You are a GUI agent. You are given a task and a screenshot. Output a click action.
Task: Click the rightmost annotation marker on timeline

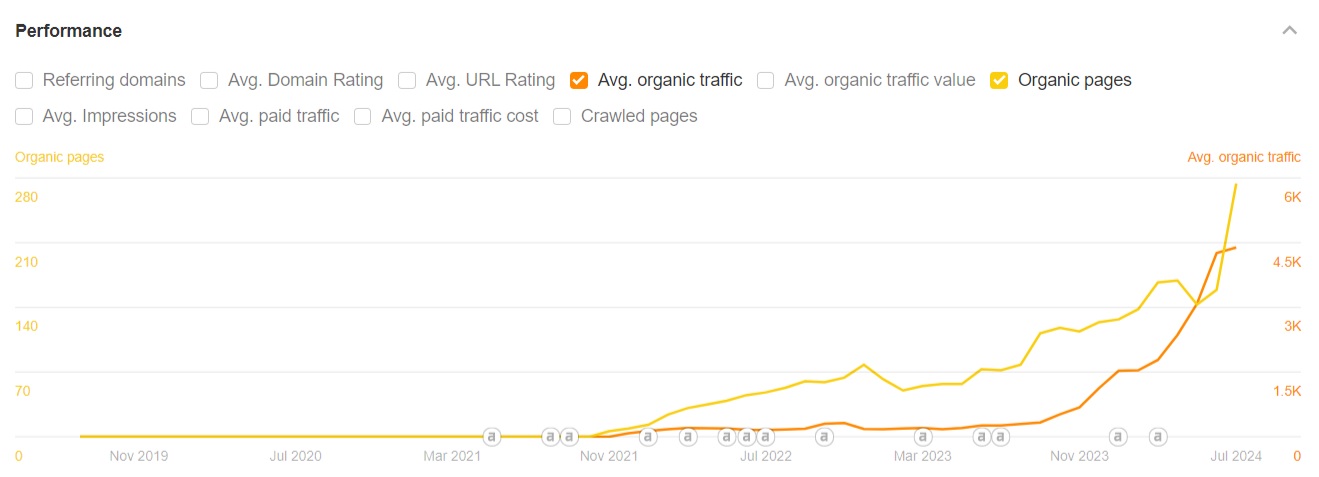tap(1157, 436)
